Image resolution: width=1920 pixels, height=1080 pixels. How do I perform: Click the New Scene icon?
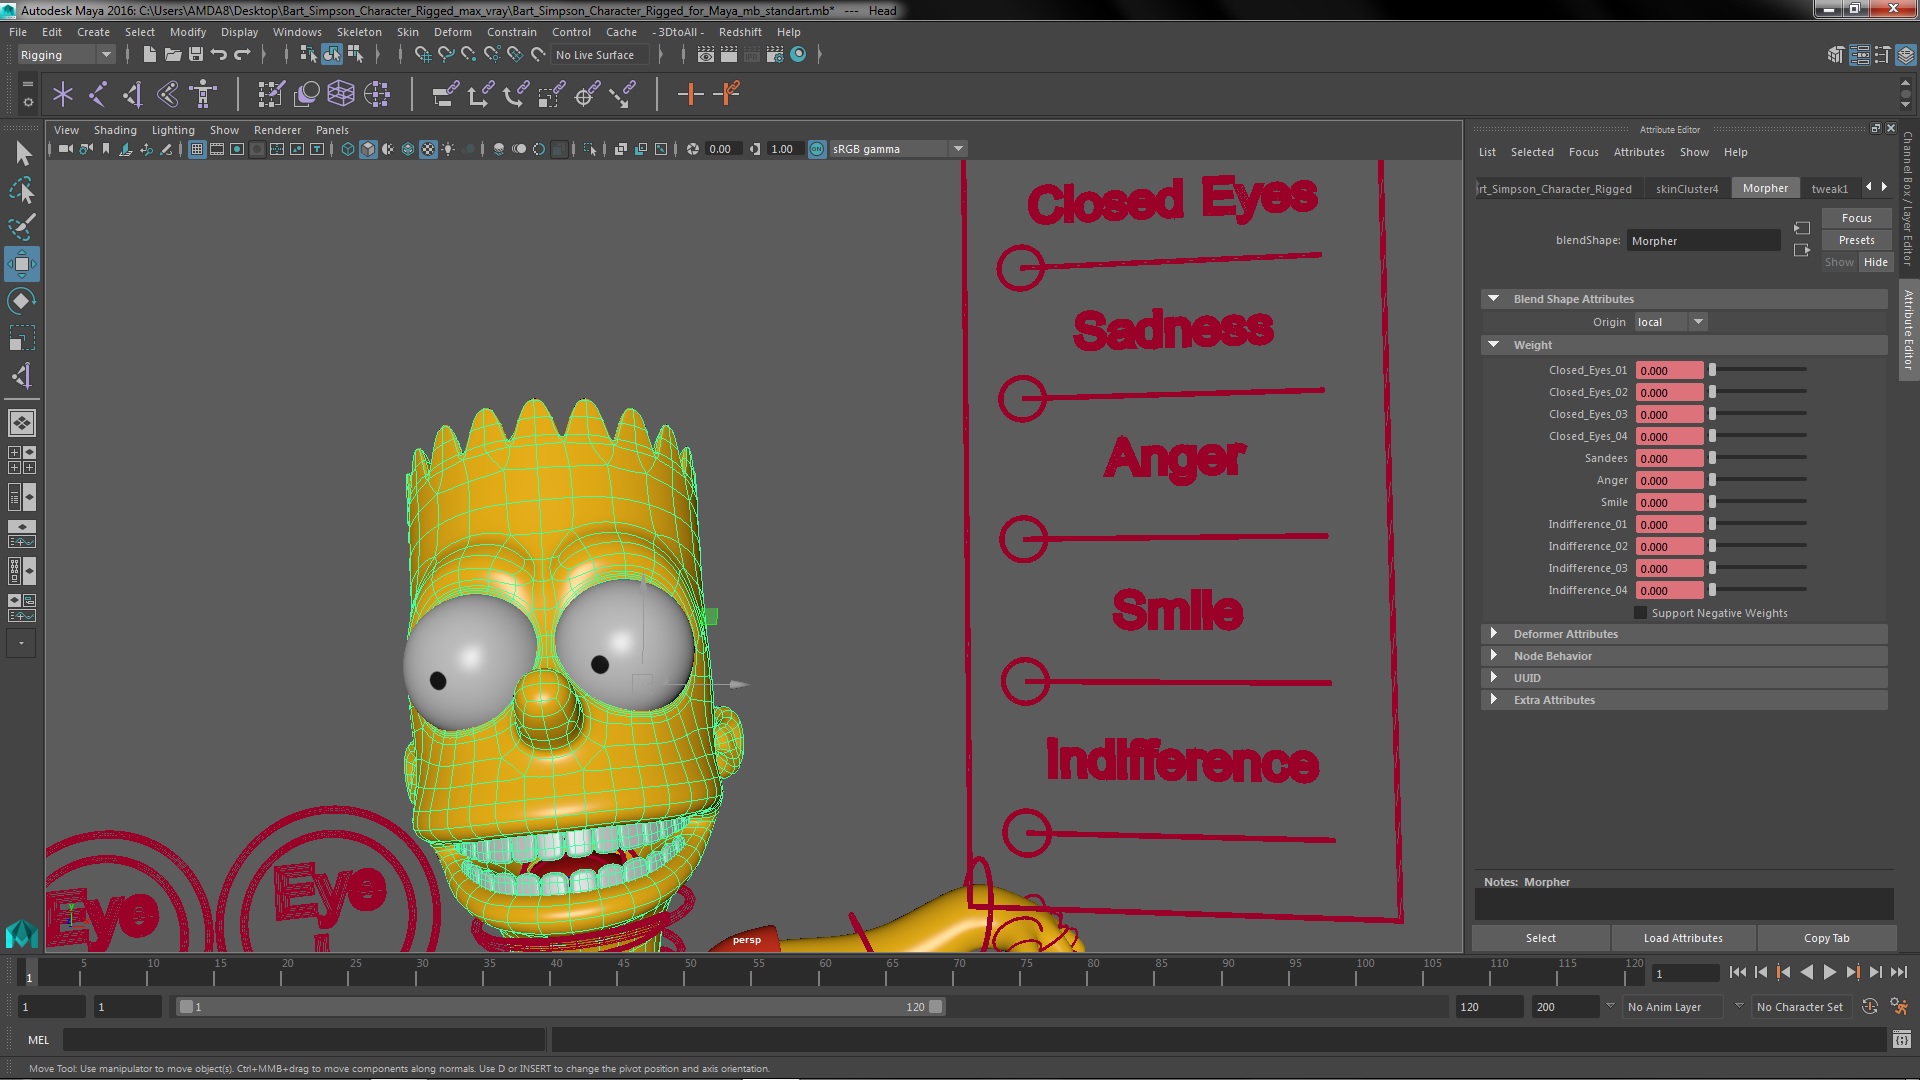[x=149, y=55]
